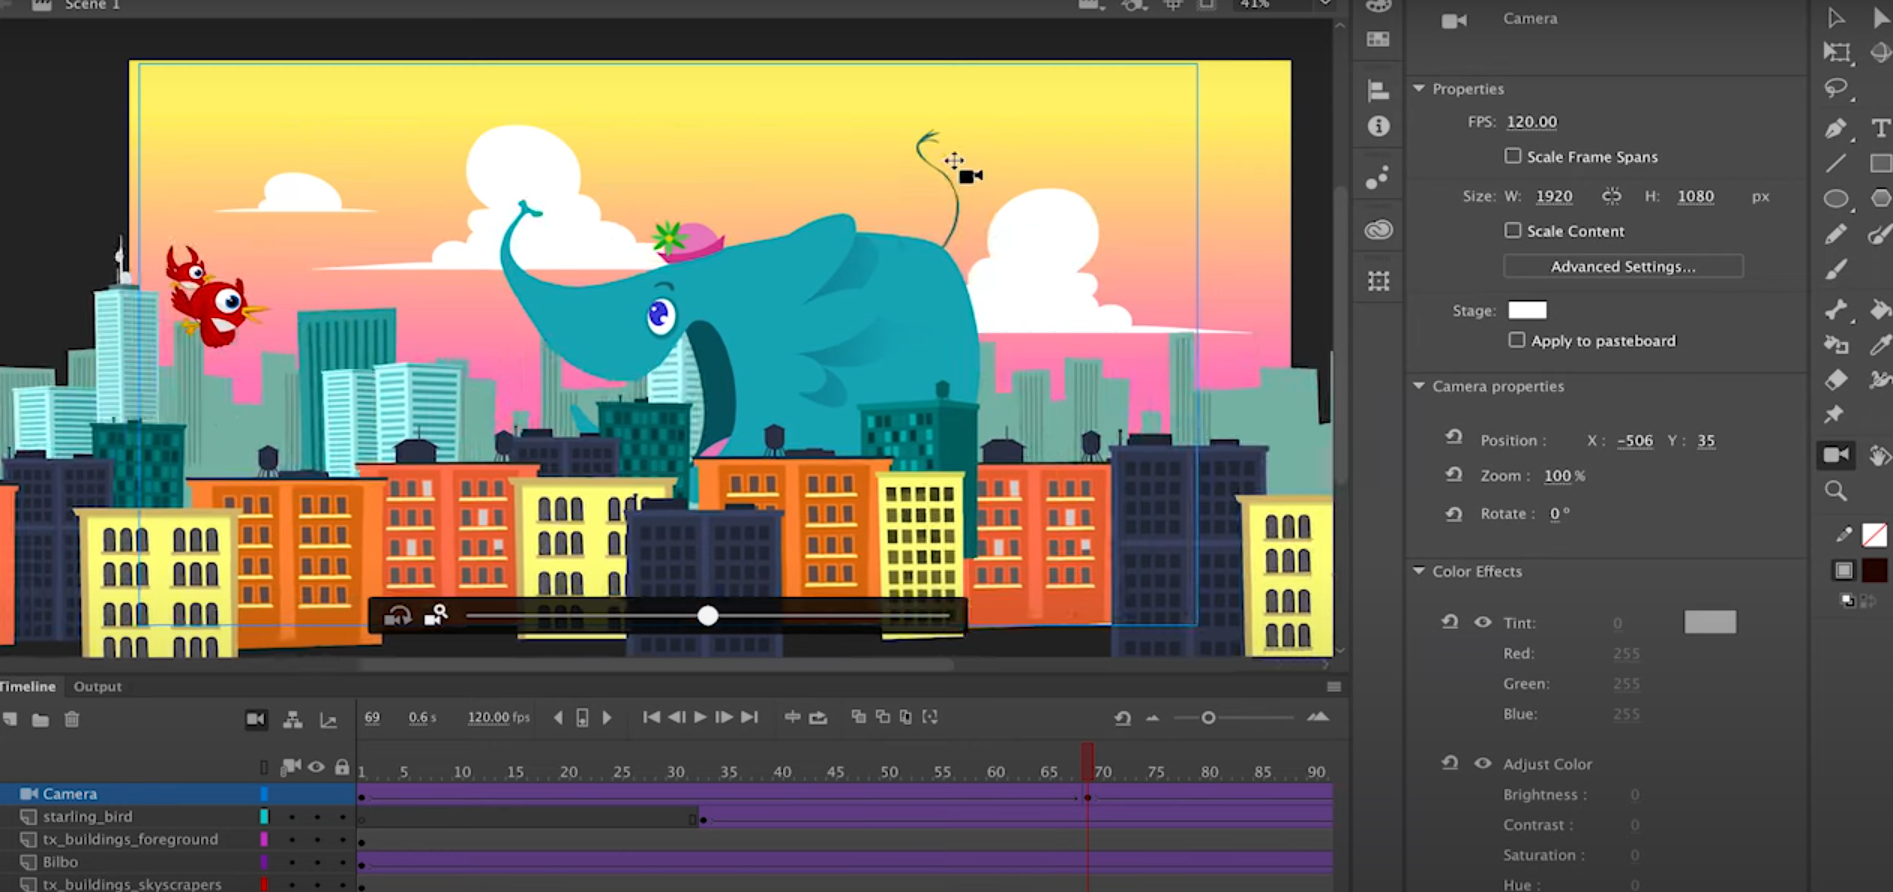Reset camera Zoom value

[x=1454, y=474]
